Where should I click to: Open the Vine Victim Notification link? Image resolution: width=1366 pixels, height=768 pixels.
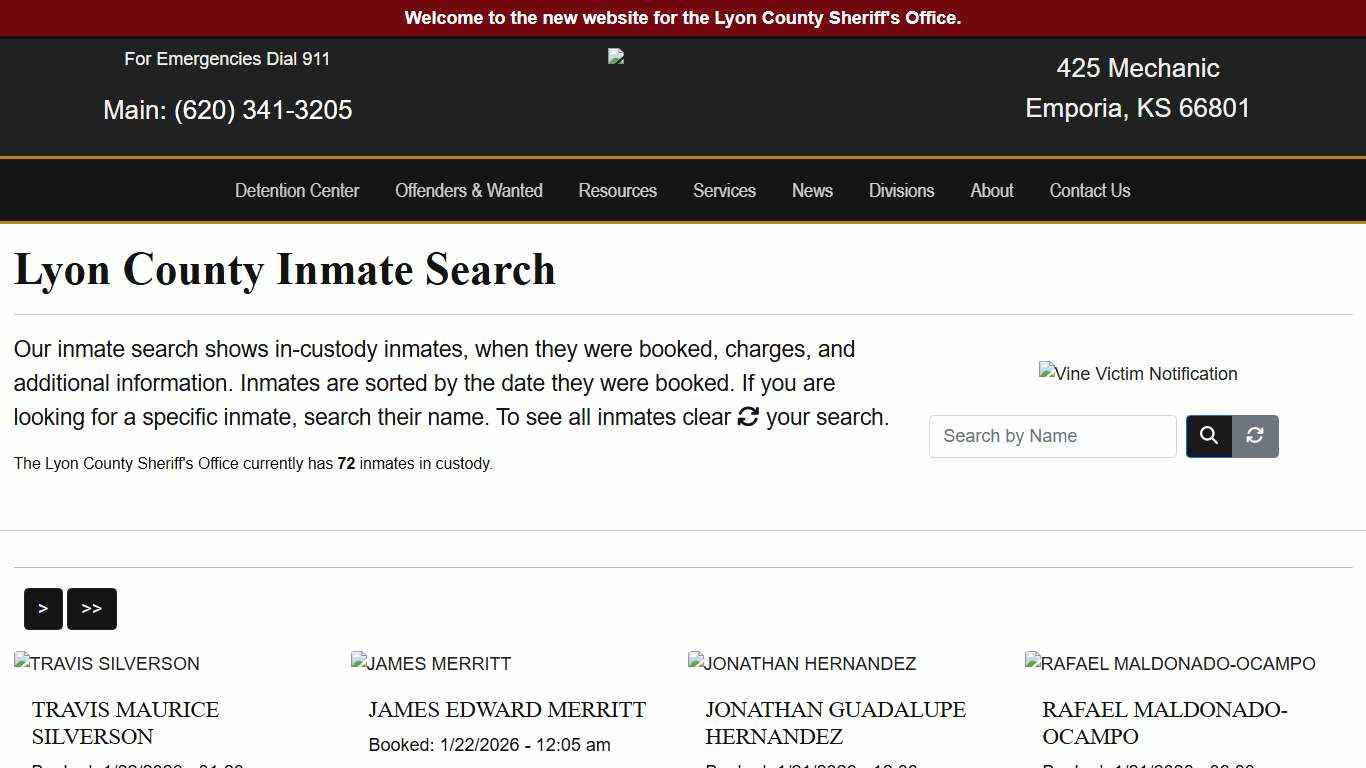(x=1137, y=374)
